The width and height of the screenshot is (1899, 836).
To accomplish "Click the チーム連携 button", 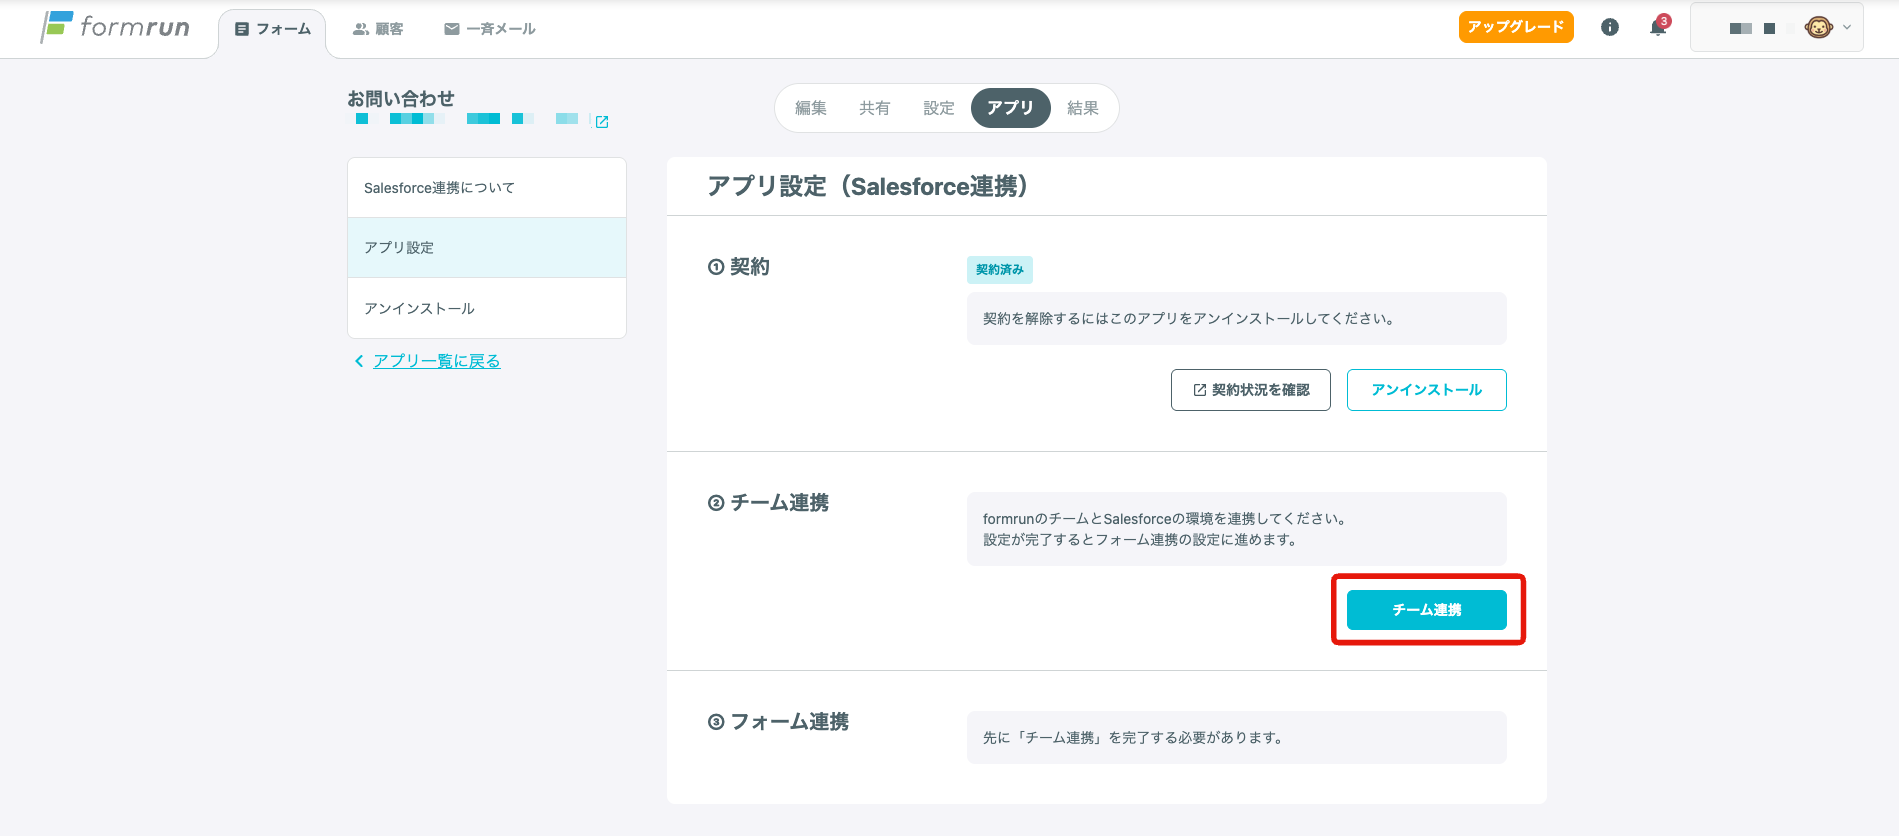I will (x=1426, y=610).
